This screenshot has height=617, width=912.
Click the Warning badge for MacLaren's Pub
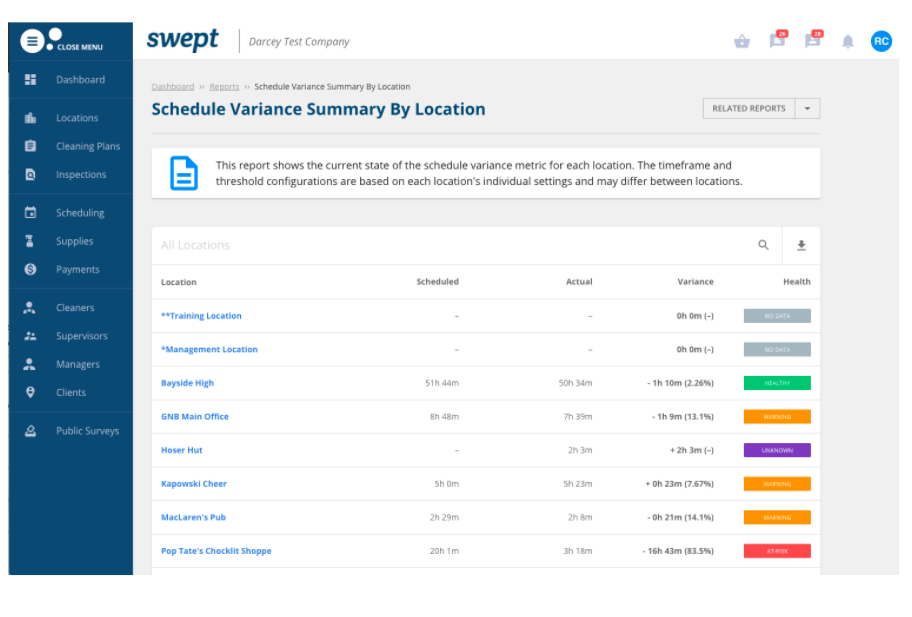pyautogui.click(x=777, y=518)
